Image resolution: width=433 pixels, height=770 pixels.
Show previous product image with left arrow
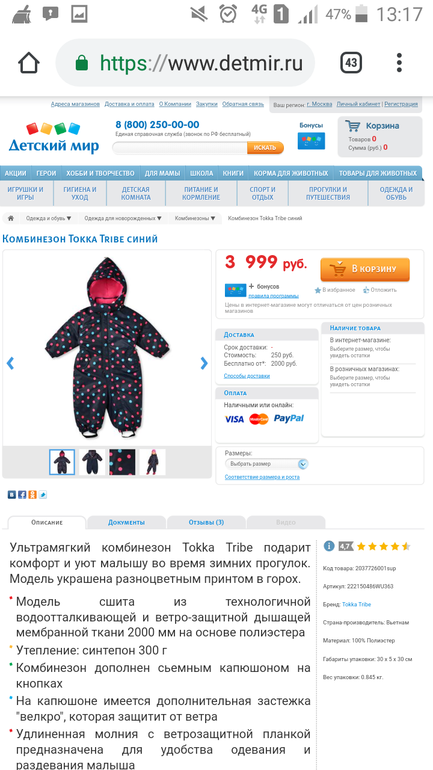tap(10, 363)
